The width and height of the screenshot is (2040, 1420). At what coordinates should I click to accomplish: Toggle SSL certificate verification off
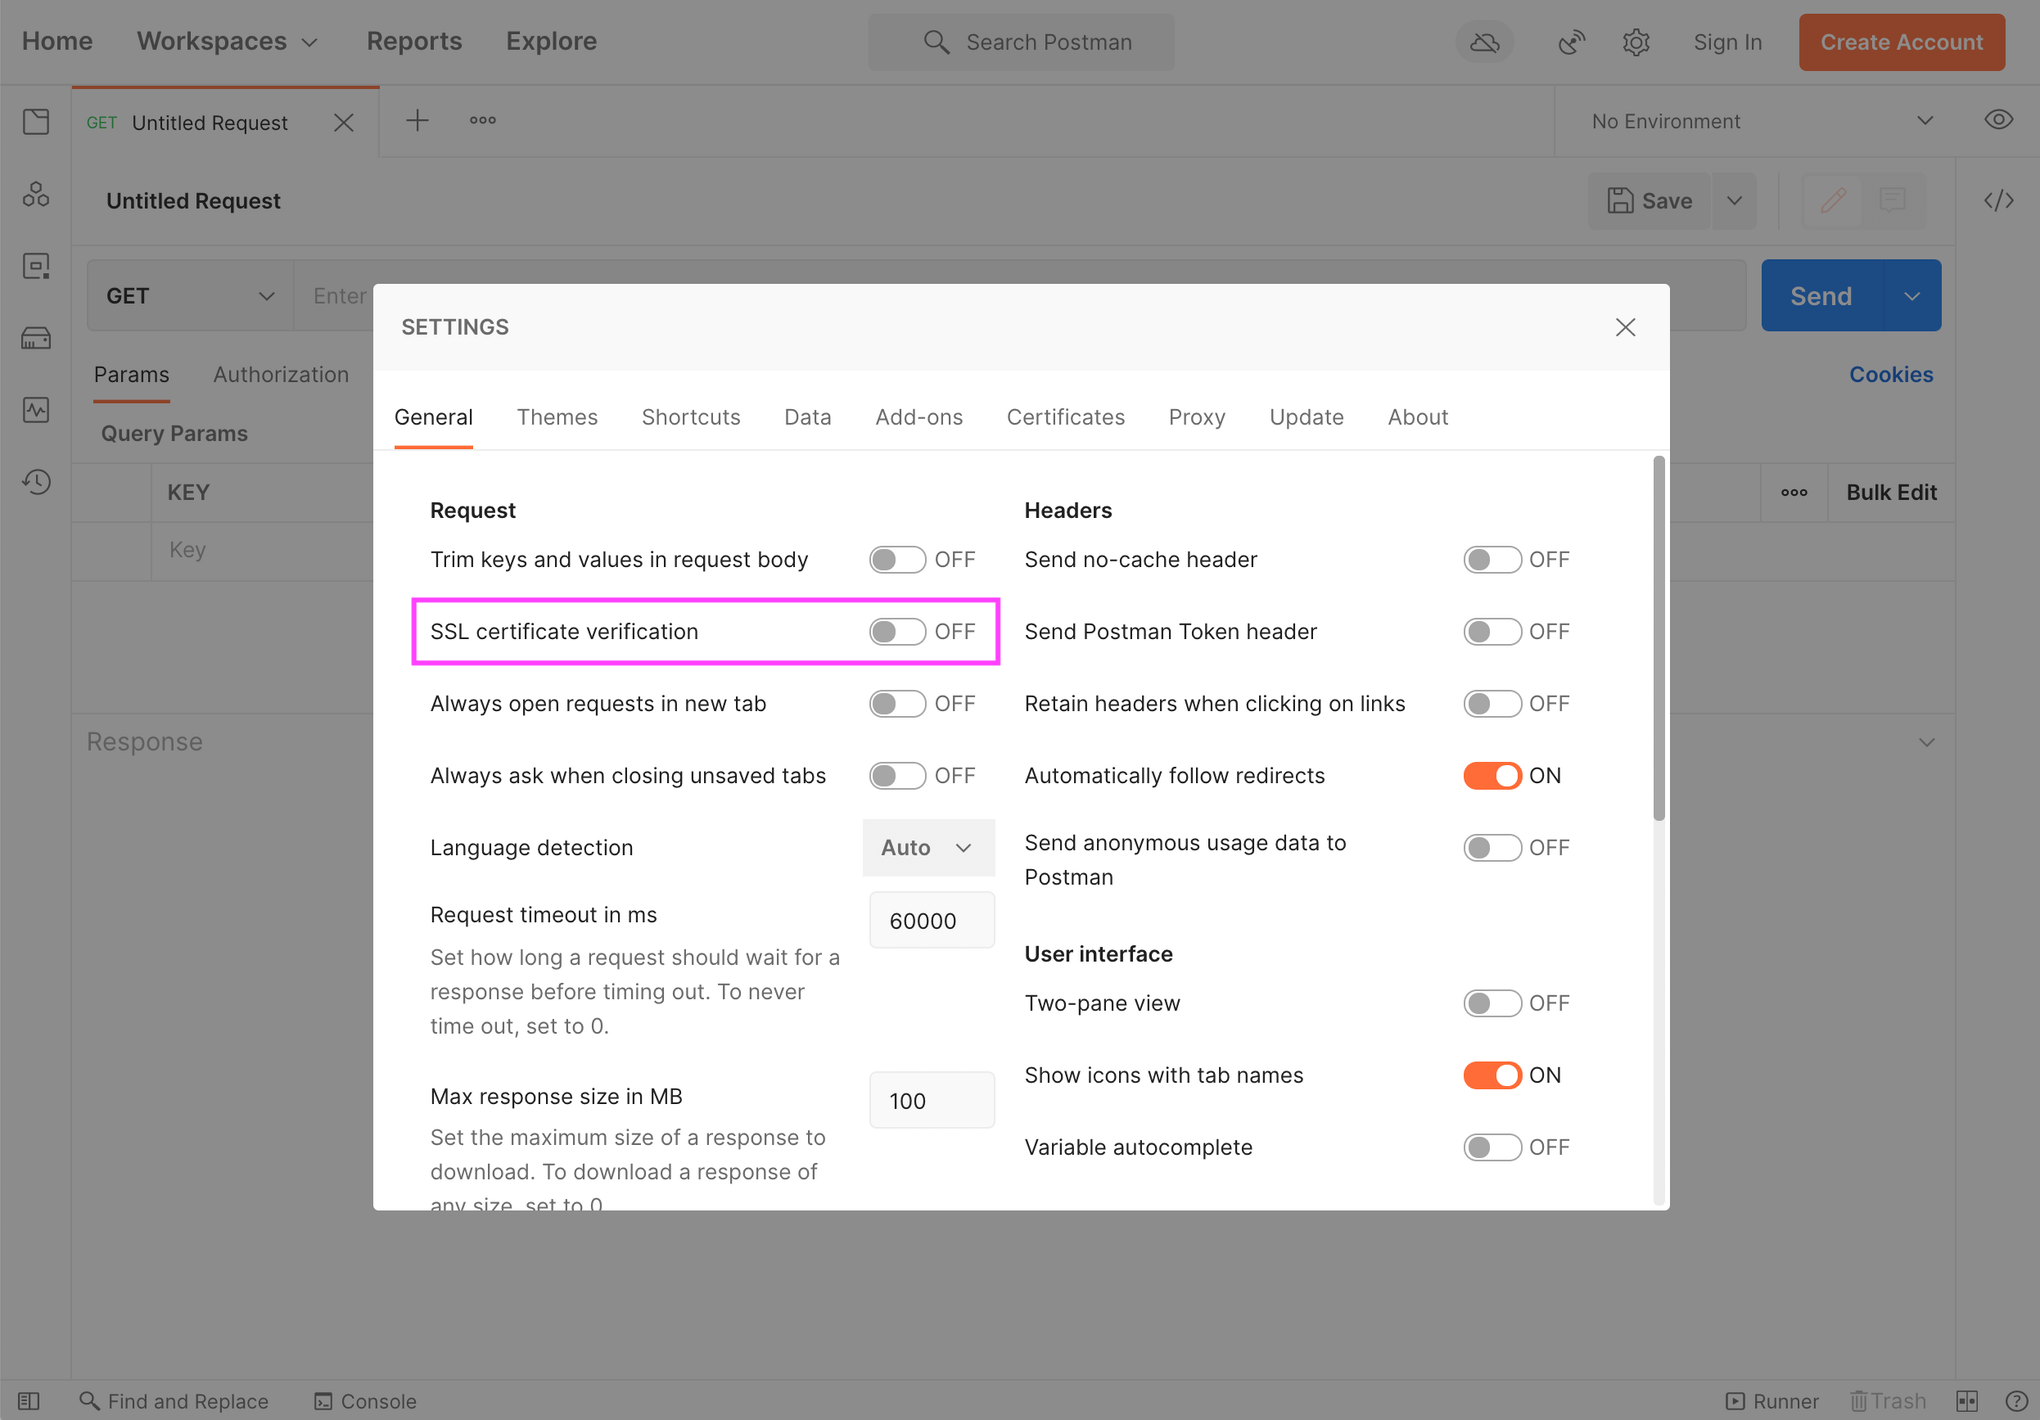pyautogui.click(x=896, y=631)
